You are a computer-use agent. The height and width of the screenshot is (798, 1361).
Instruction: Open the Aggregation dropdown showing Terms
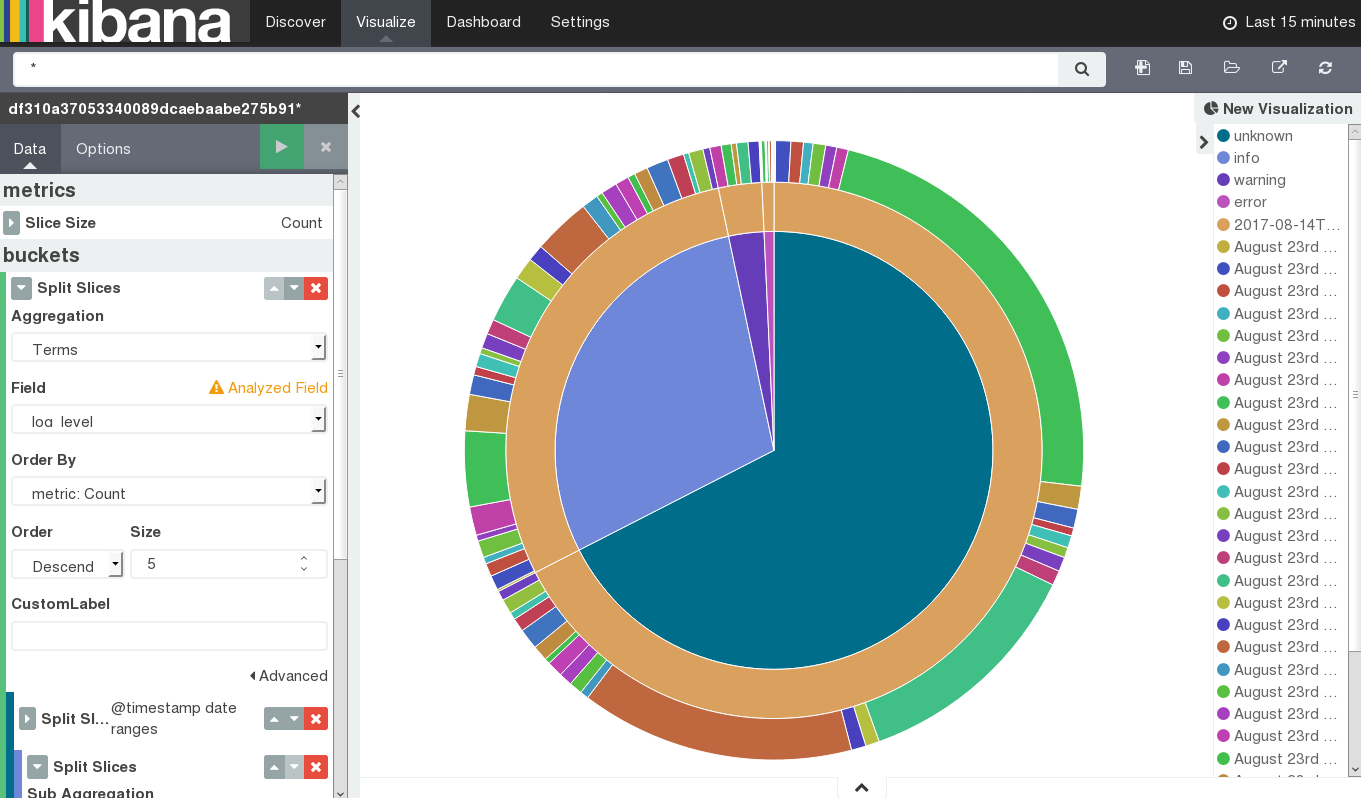pos(168,349)
